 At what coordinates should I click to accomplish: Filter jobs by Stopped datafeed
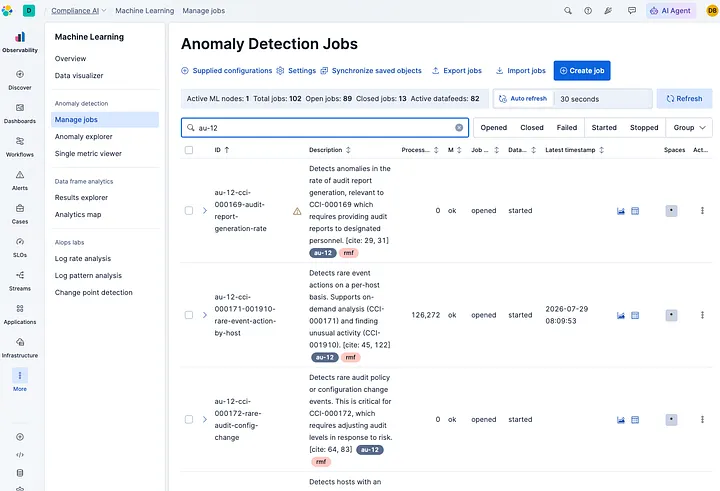pos(644,128)
